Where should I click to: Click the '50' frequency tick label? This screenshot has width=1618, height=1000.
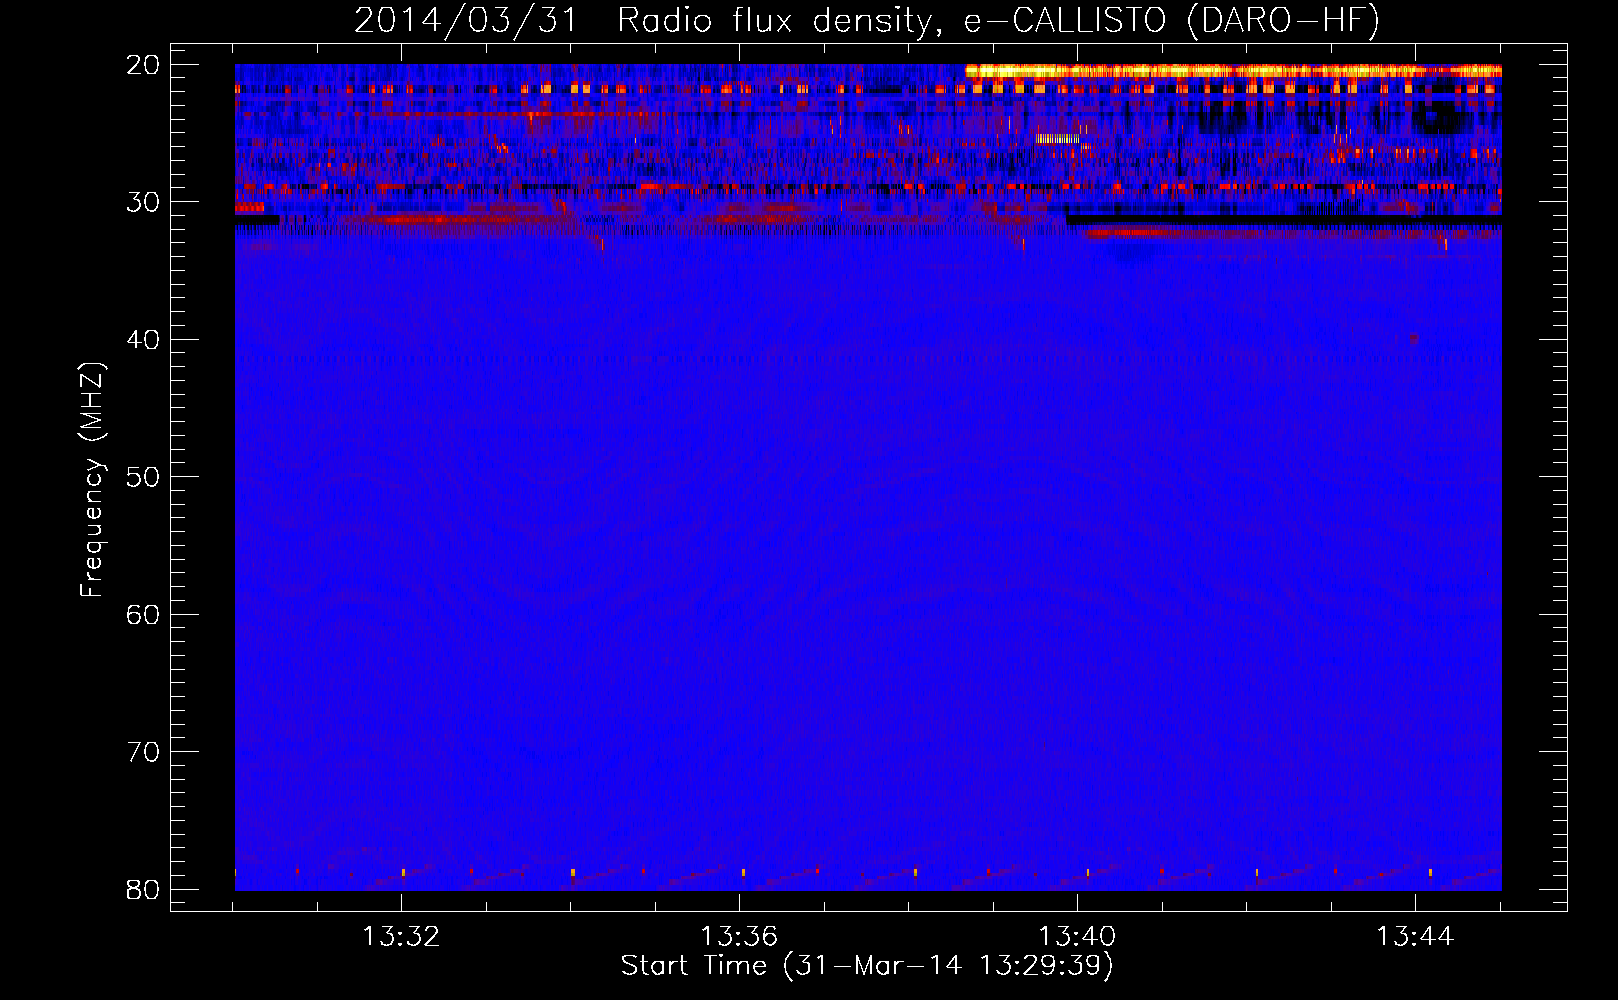coord(143,477)
